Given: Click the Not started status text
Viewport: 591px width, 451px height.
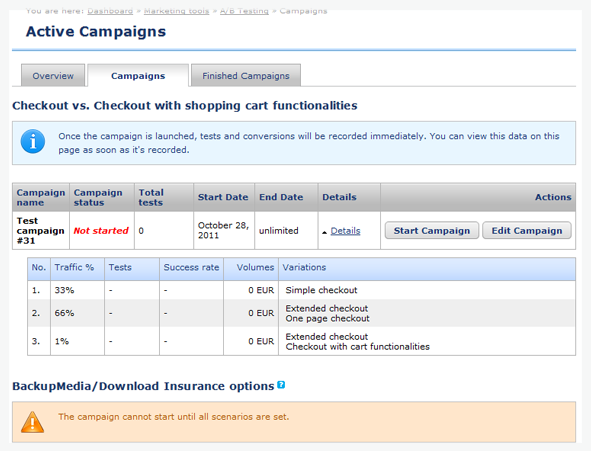Looking at the screenshot, I should [101, 231].
